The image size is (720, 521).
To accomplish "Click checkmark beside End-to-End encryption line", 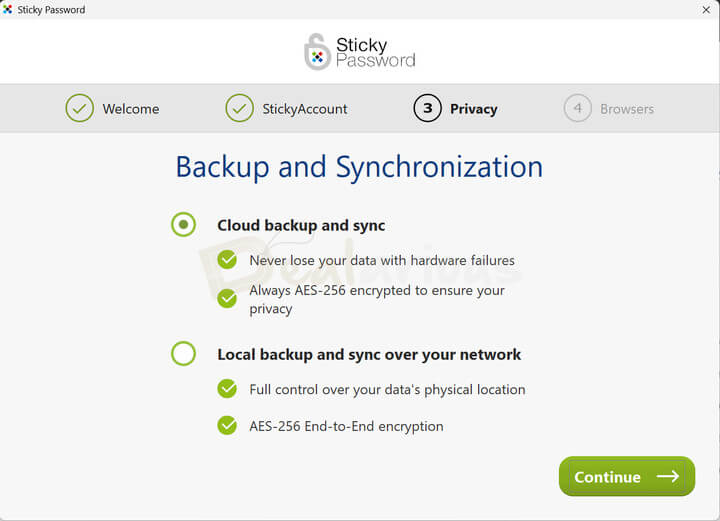I will pos(227,426).
